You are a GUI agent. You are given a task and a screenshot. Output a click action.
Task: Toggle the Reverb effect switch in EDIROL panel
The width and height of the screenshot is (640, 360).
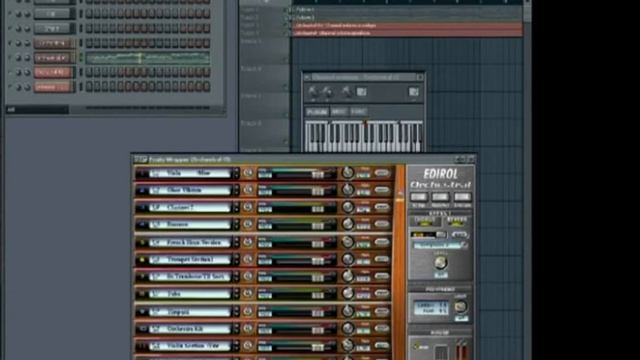point(456,222)
